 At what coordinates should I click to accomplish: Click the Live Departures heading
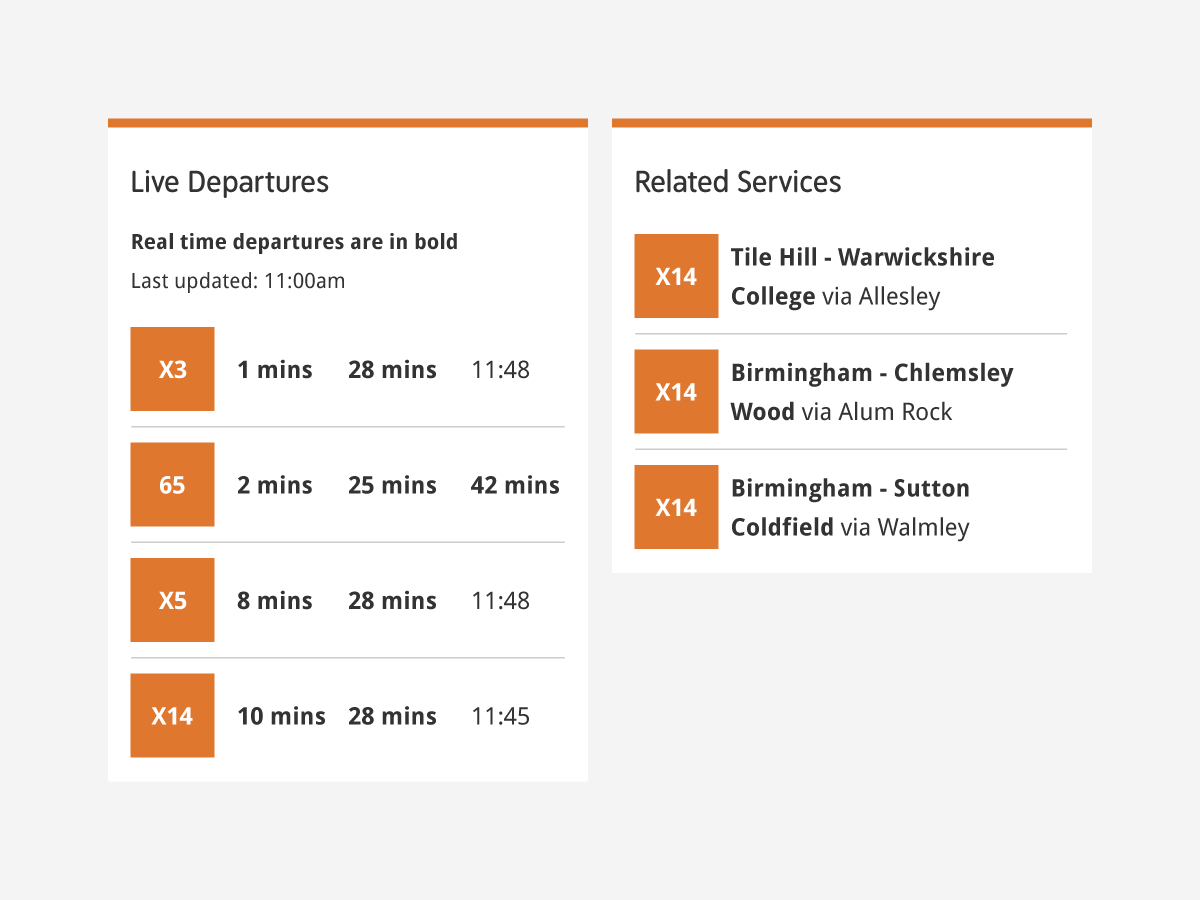pos(230,182)
